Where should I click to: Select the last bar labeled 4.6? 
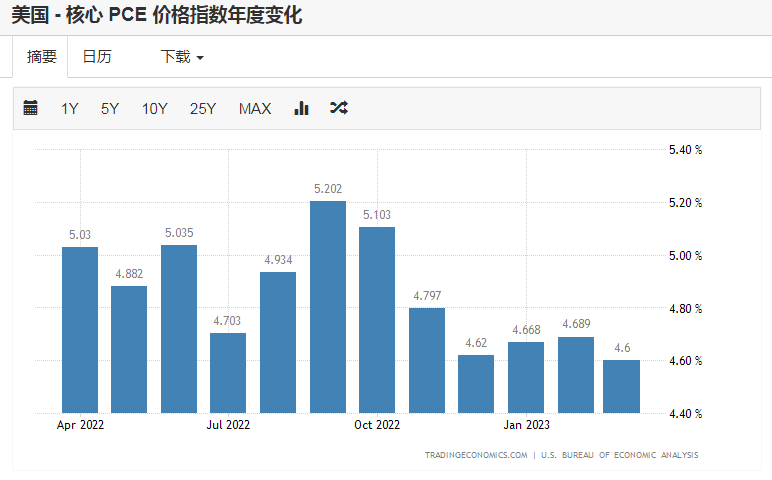point(622,386)
